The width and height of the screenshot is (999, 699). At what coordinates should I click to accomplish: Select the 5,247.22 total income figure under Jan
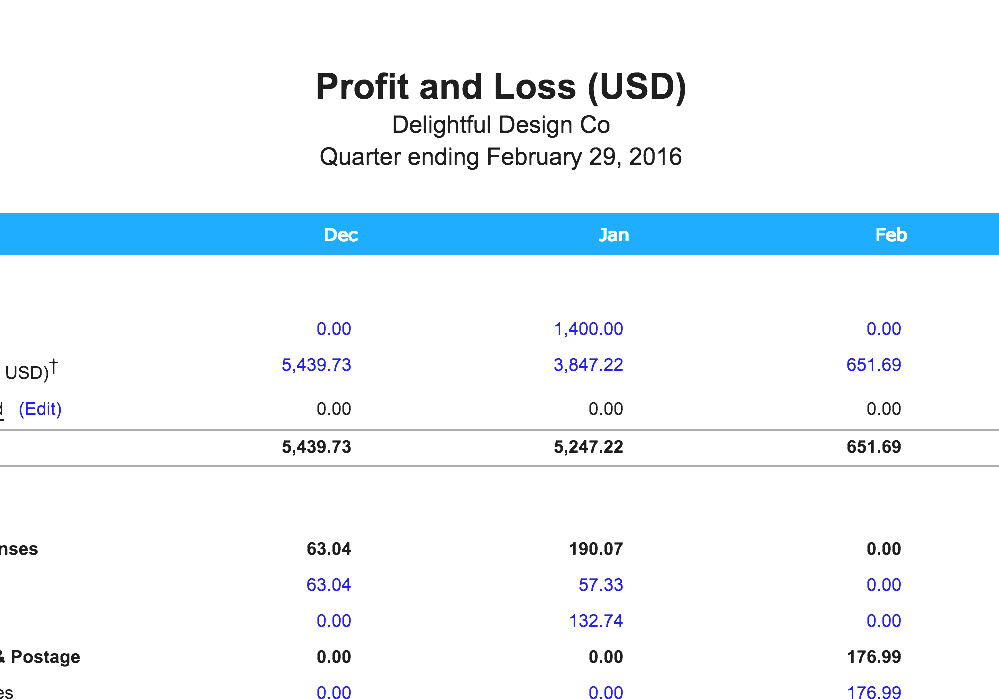(x=588, y=446)
